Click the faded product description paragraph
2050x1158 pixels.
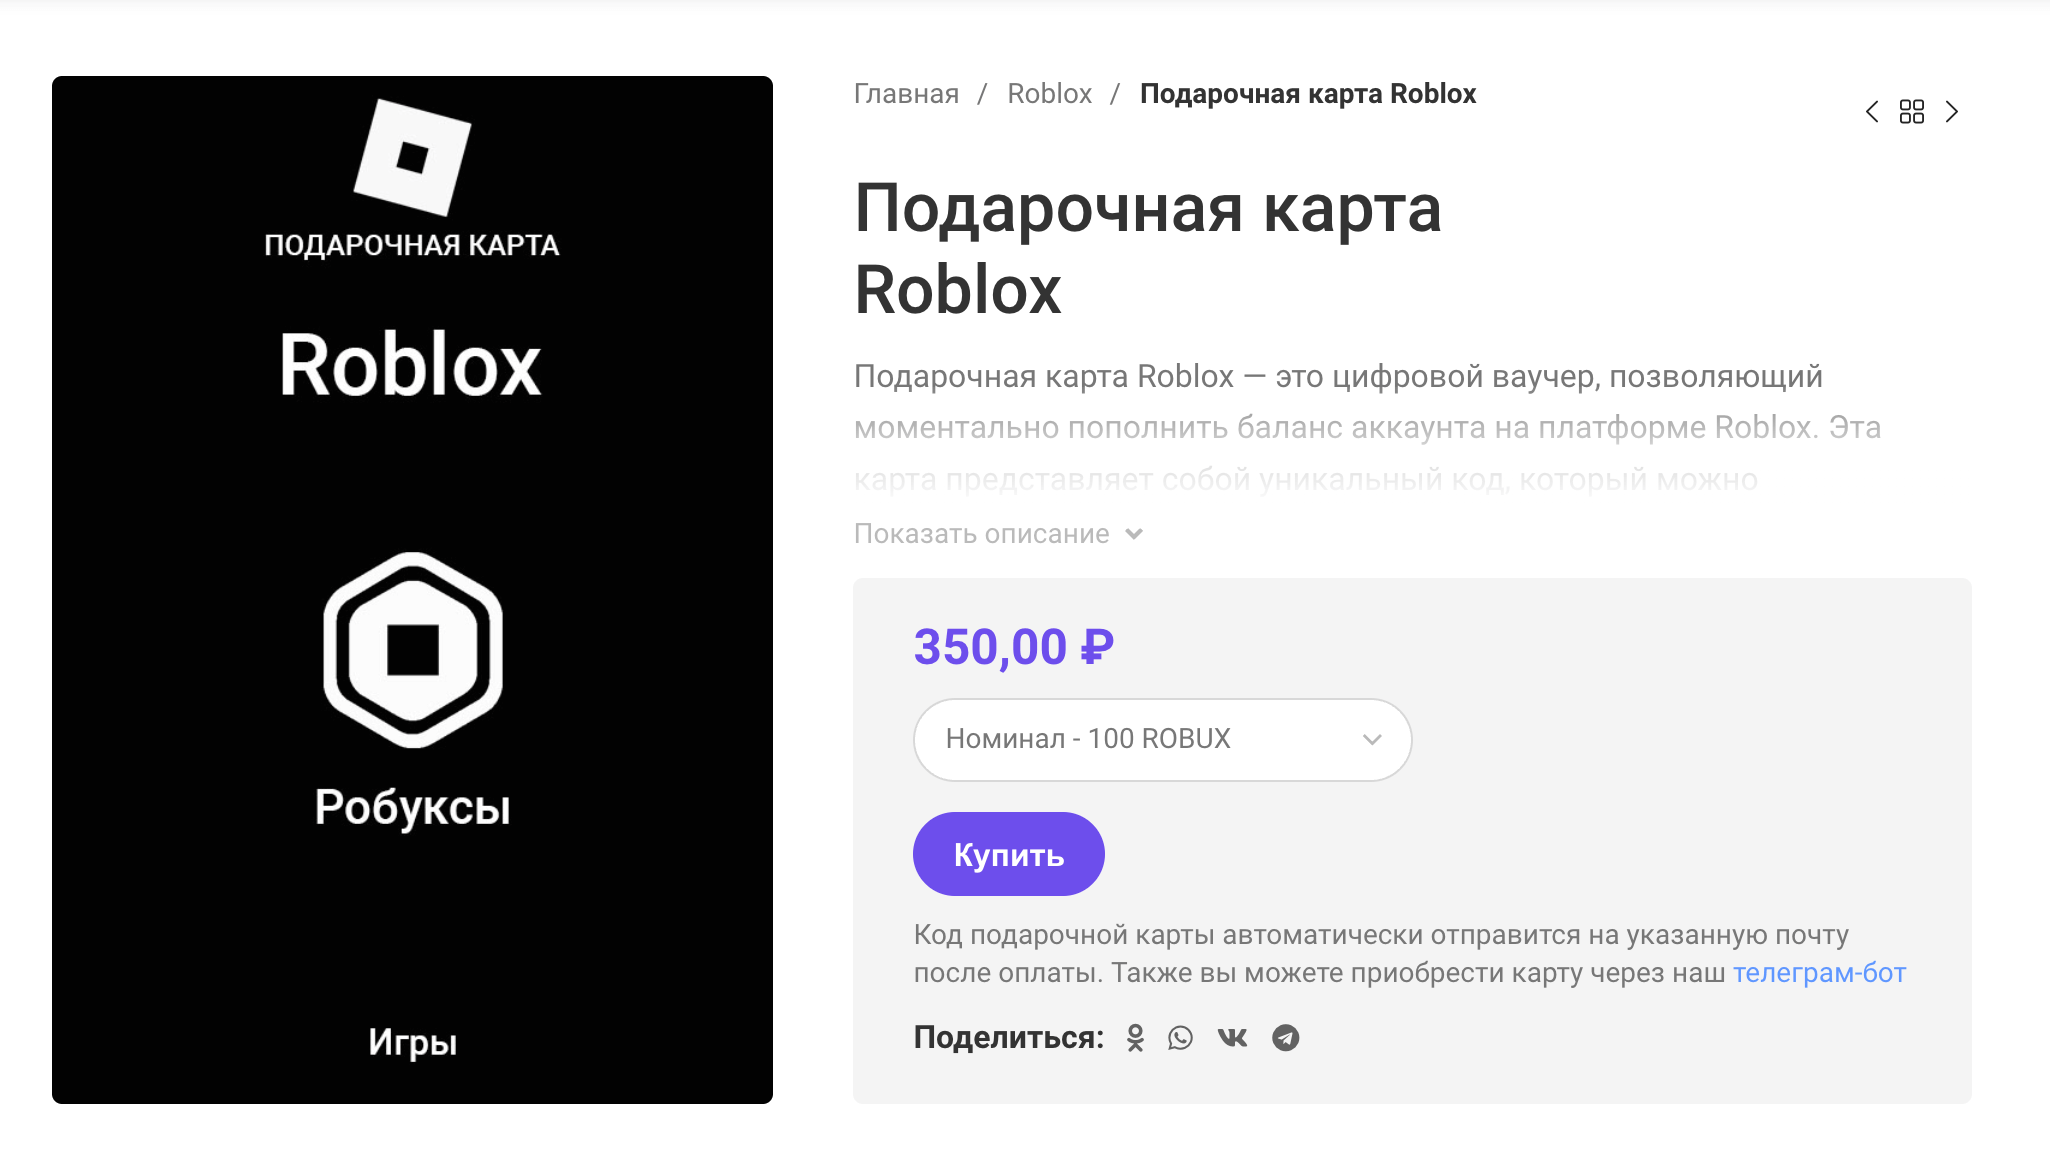1366,427
